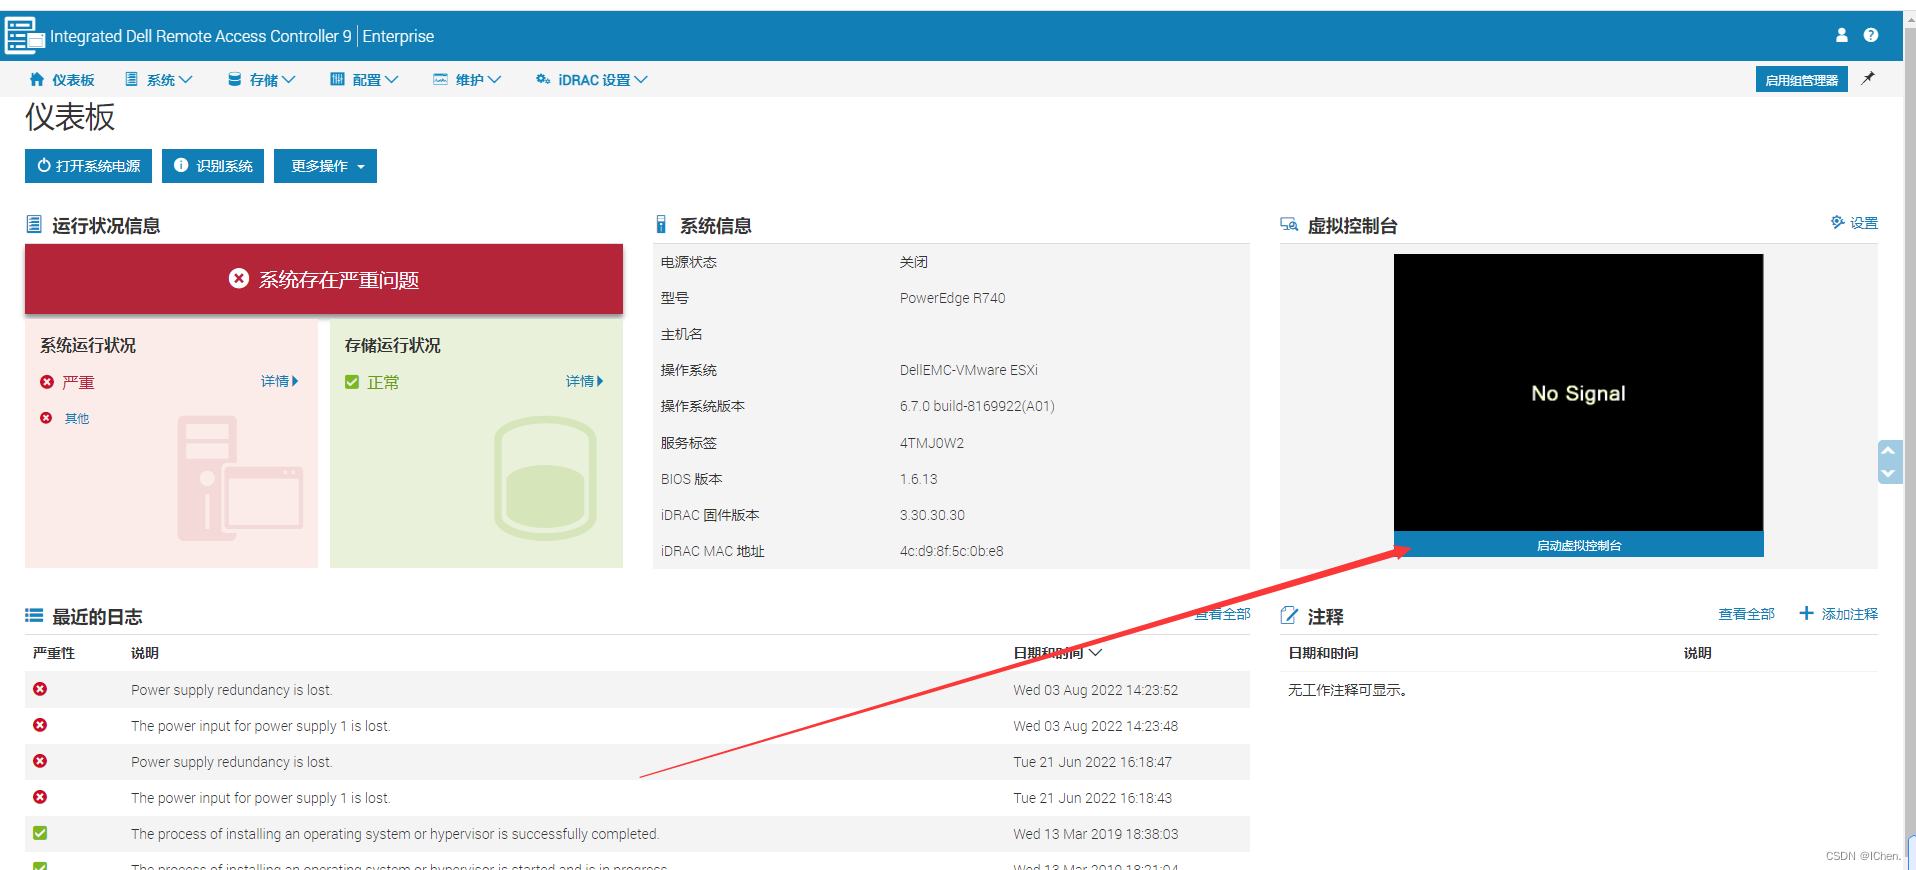Open the 维护 menu
1916x870 pixels.
(x=467, y=80)
